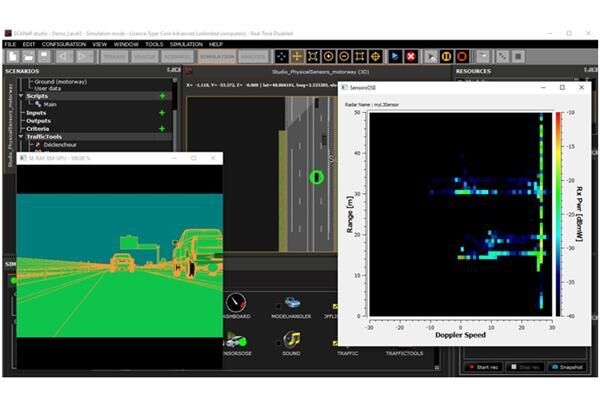The height and width of the screenshot is (400, 600).
Task: Click the Rx Pwr color scale bar
Action: [558, 213]
